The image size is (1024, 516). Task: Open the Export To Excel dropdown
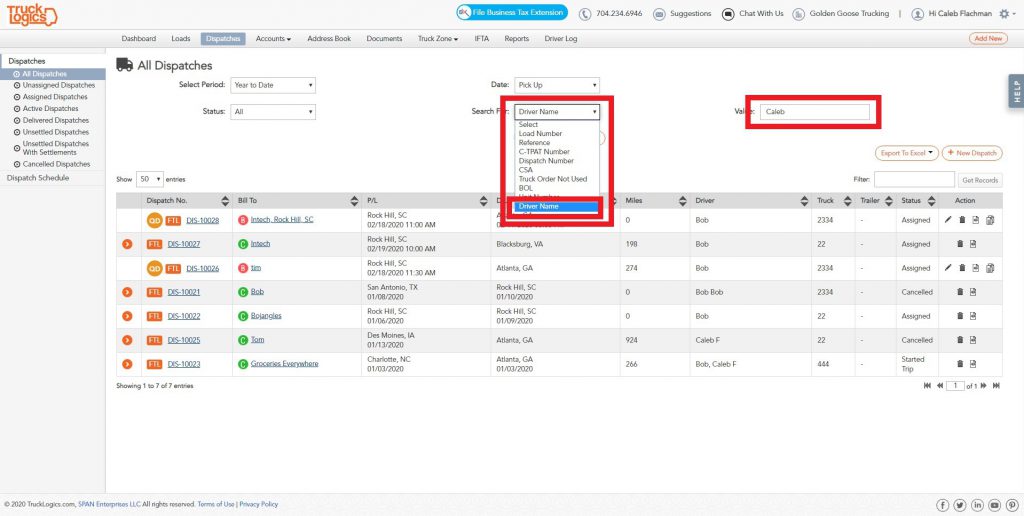point(906,153)
